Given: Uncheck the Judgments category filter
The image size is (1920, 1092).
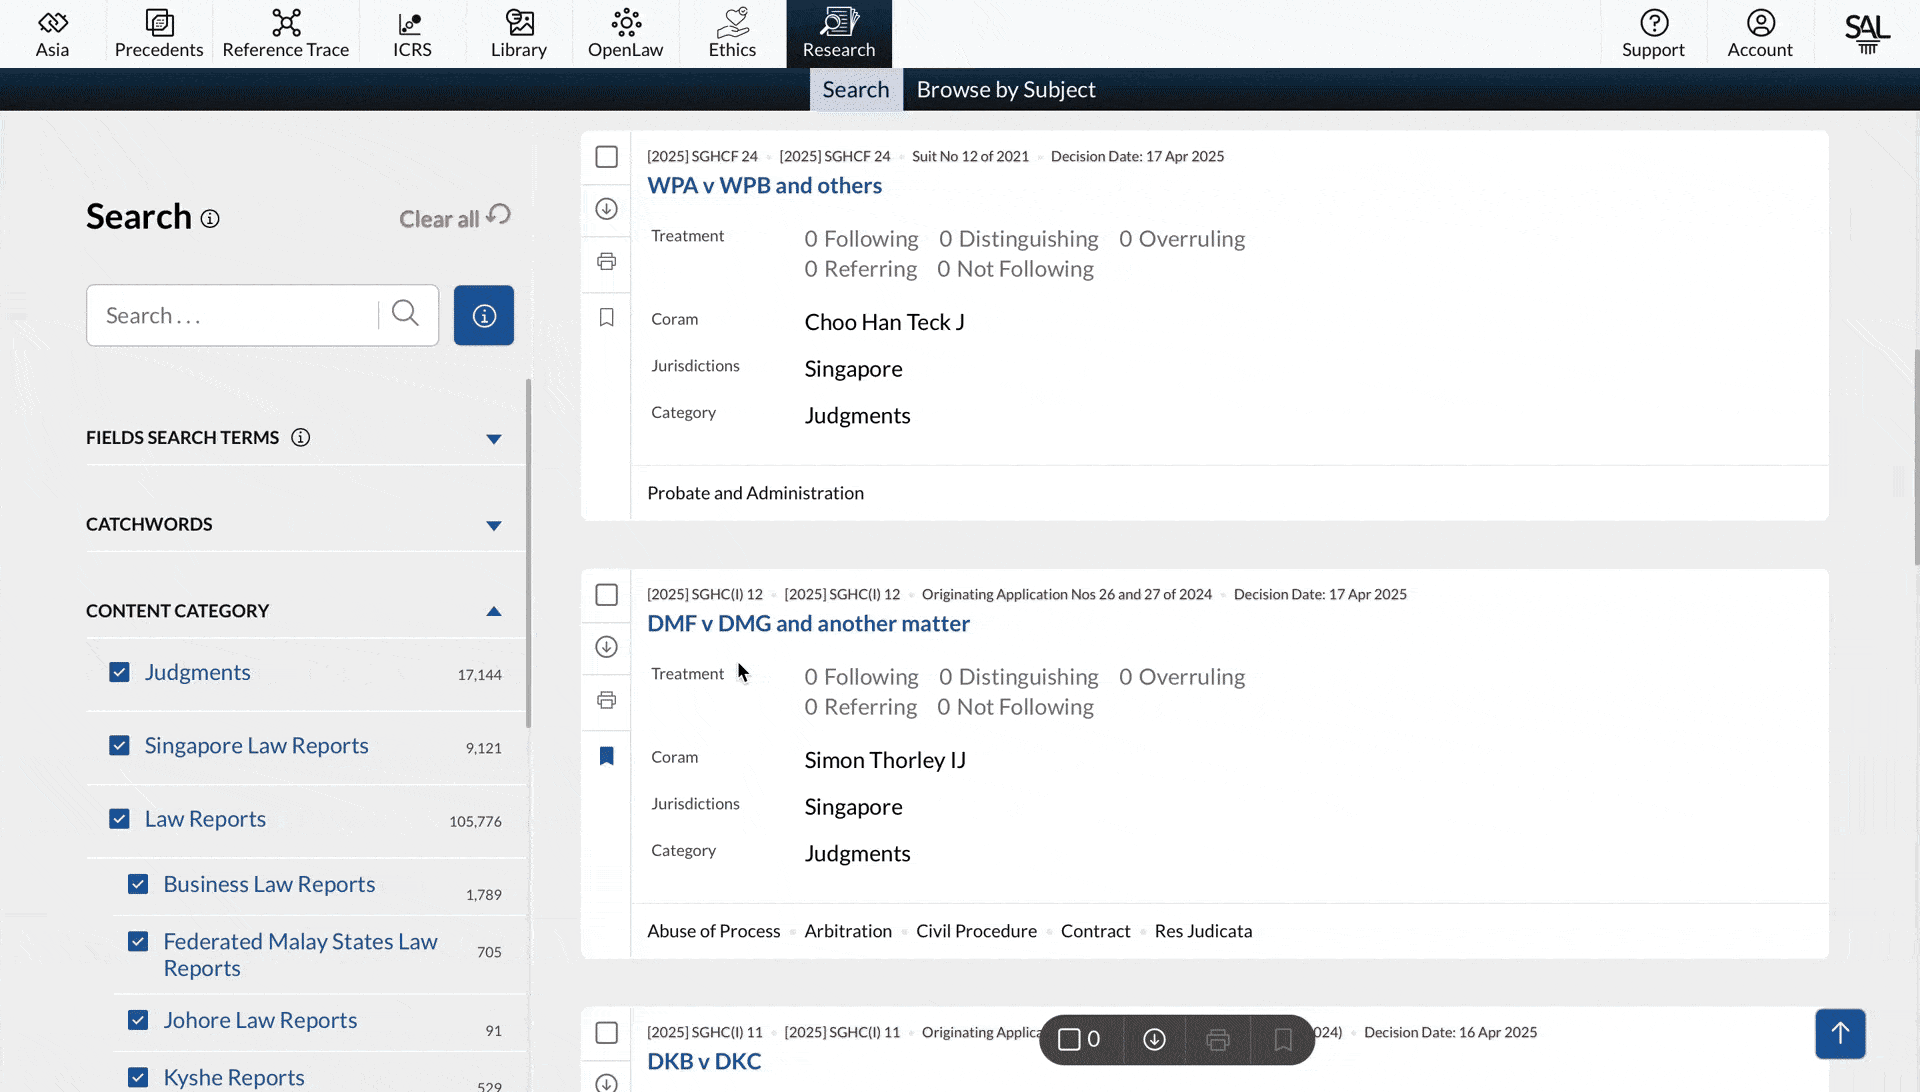Looking at the screenshot, I should (x=119, y=673).
